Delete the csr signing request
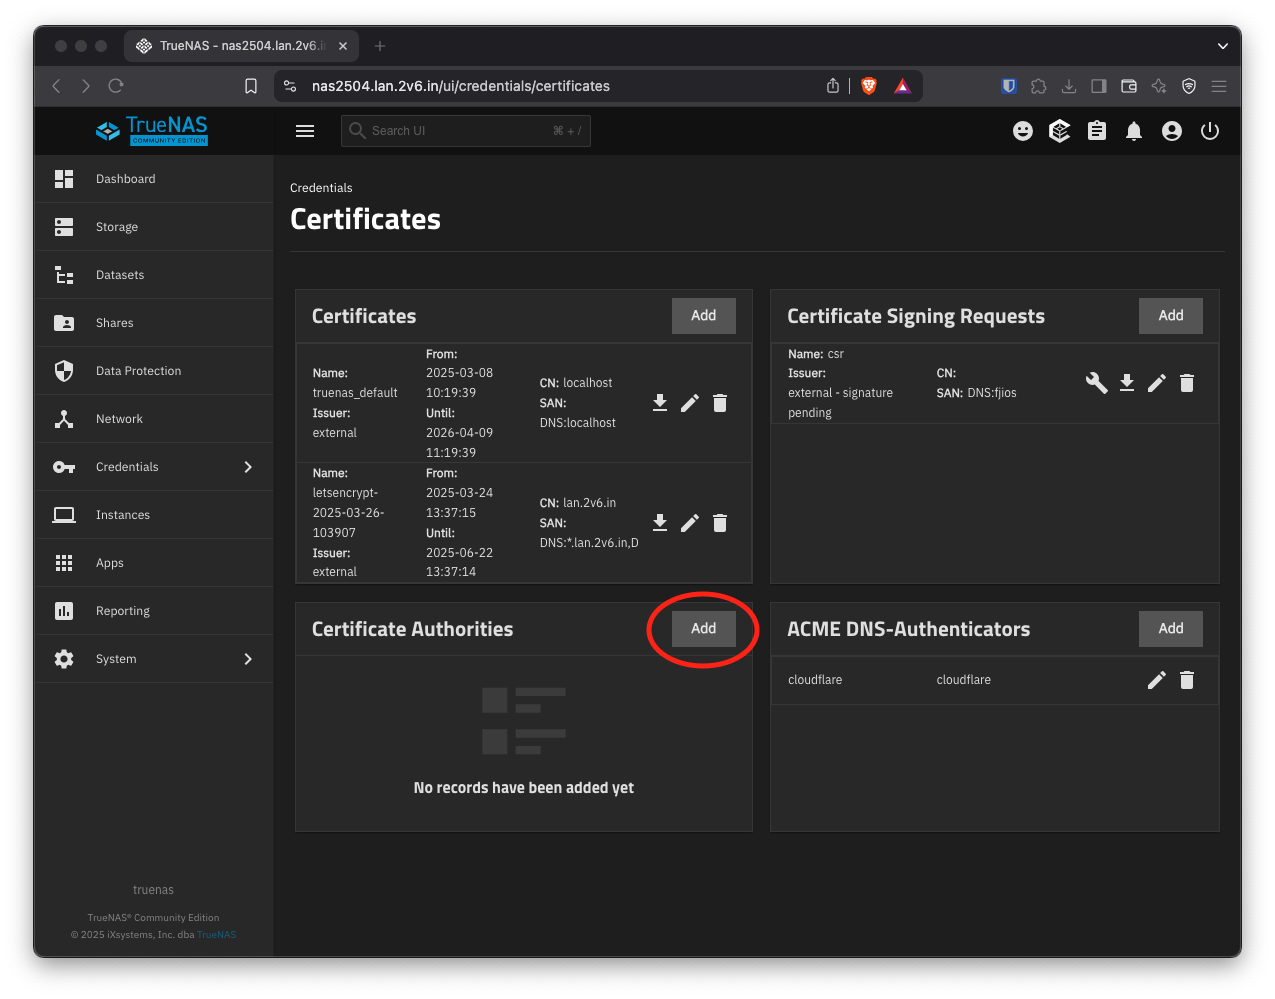The image size is (1275, 999). click(x=1187, y=383)
